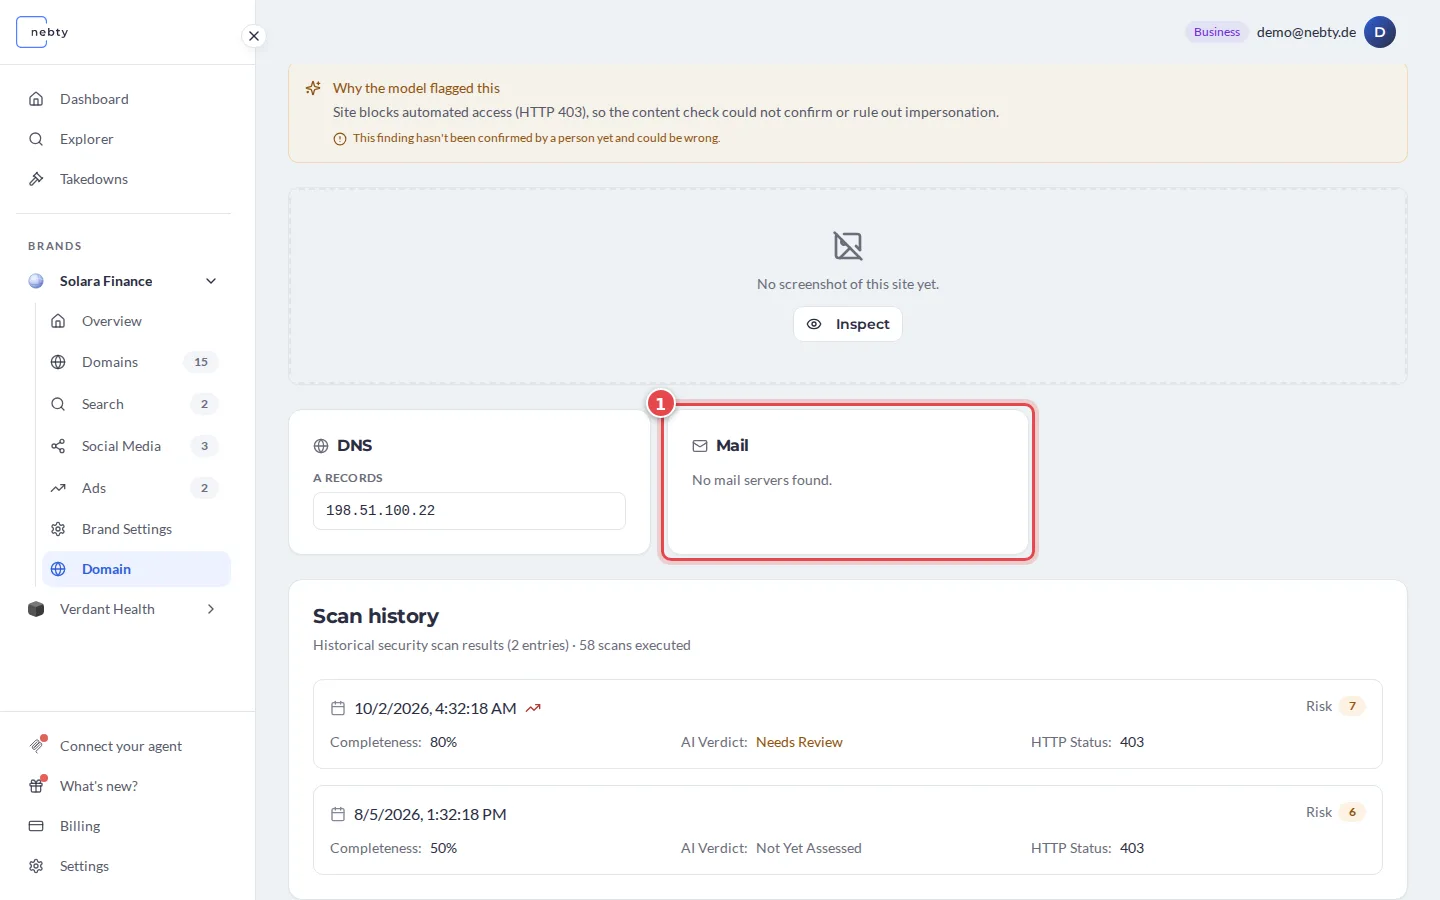Click the Mail envelope icon

click(700, 446)
